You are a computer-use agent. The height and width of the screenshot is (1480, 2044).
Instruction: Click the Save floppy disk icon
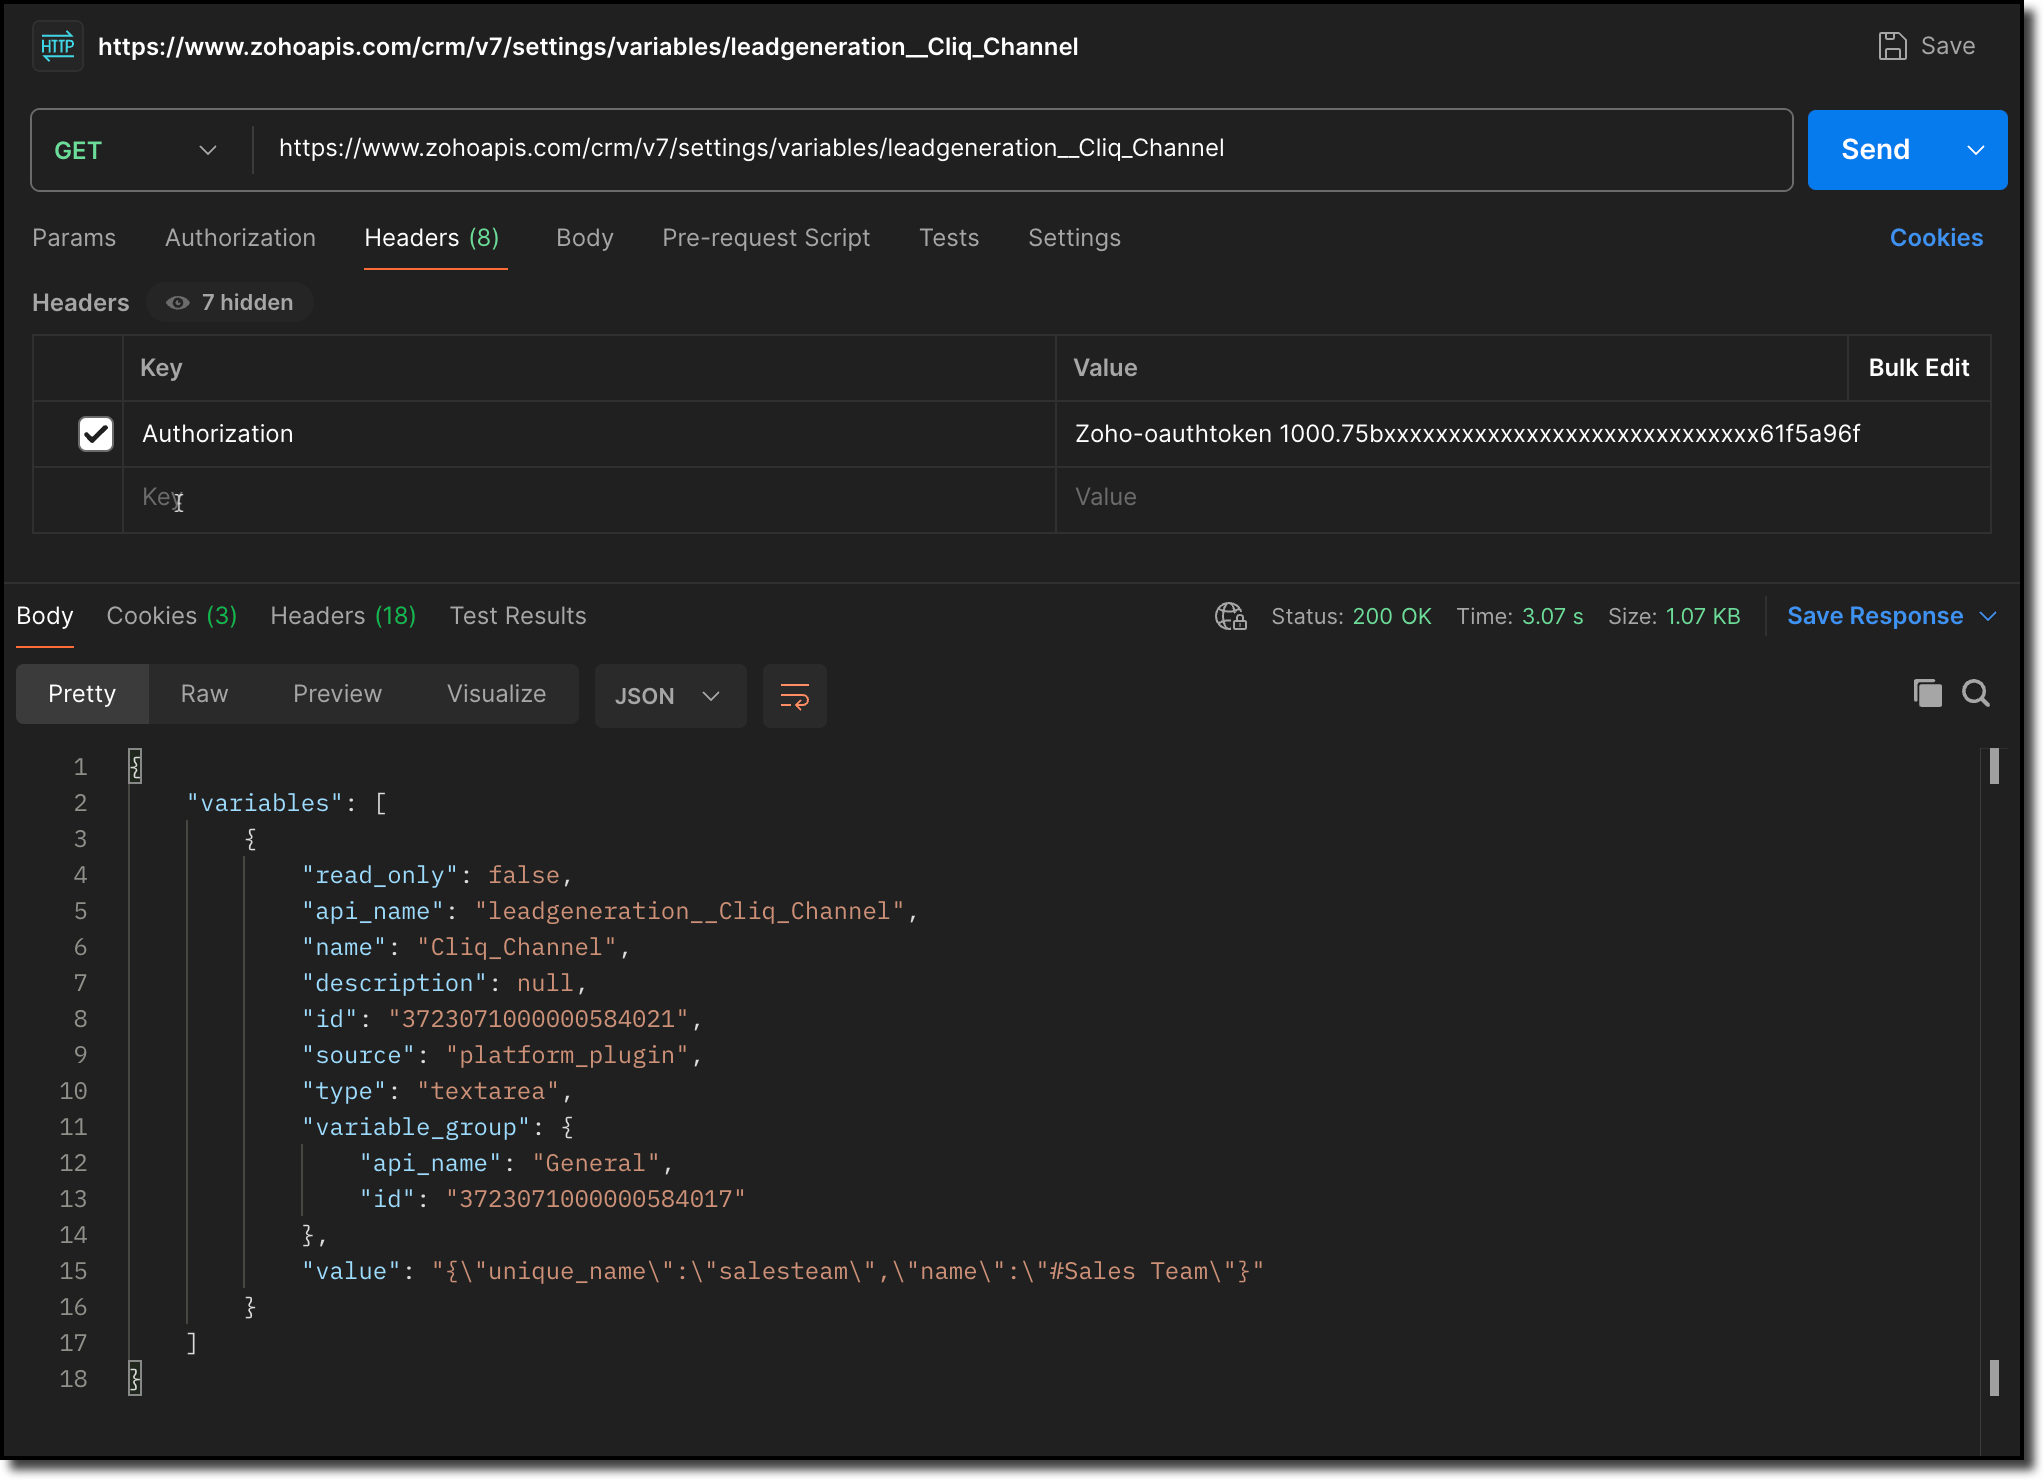[x=1892, y=46]
